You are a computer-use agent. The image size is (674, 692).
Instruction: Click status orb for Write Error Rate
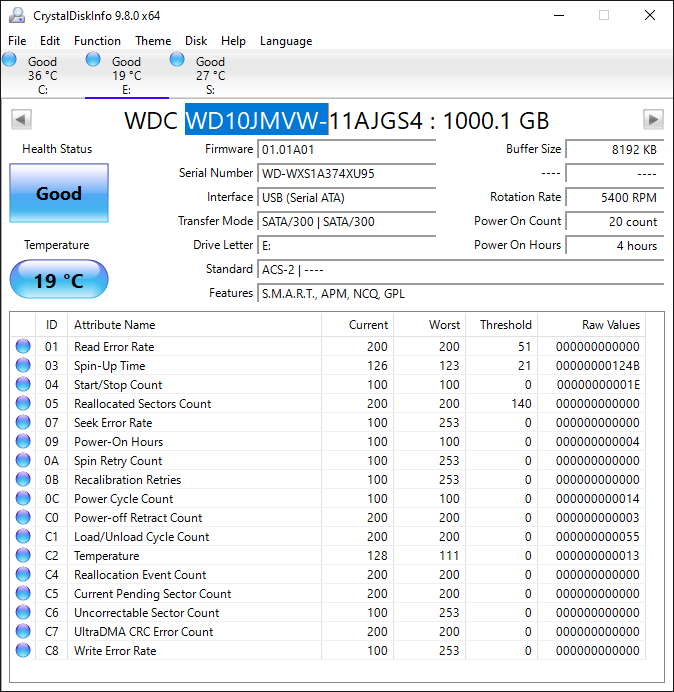(x=23, y=650)
